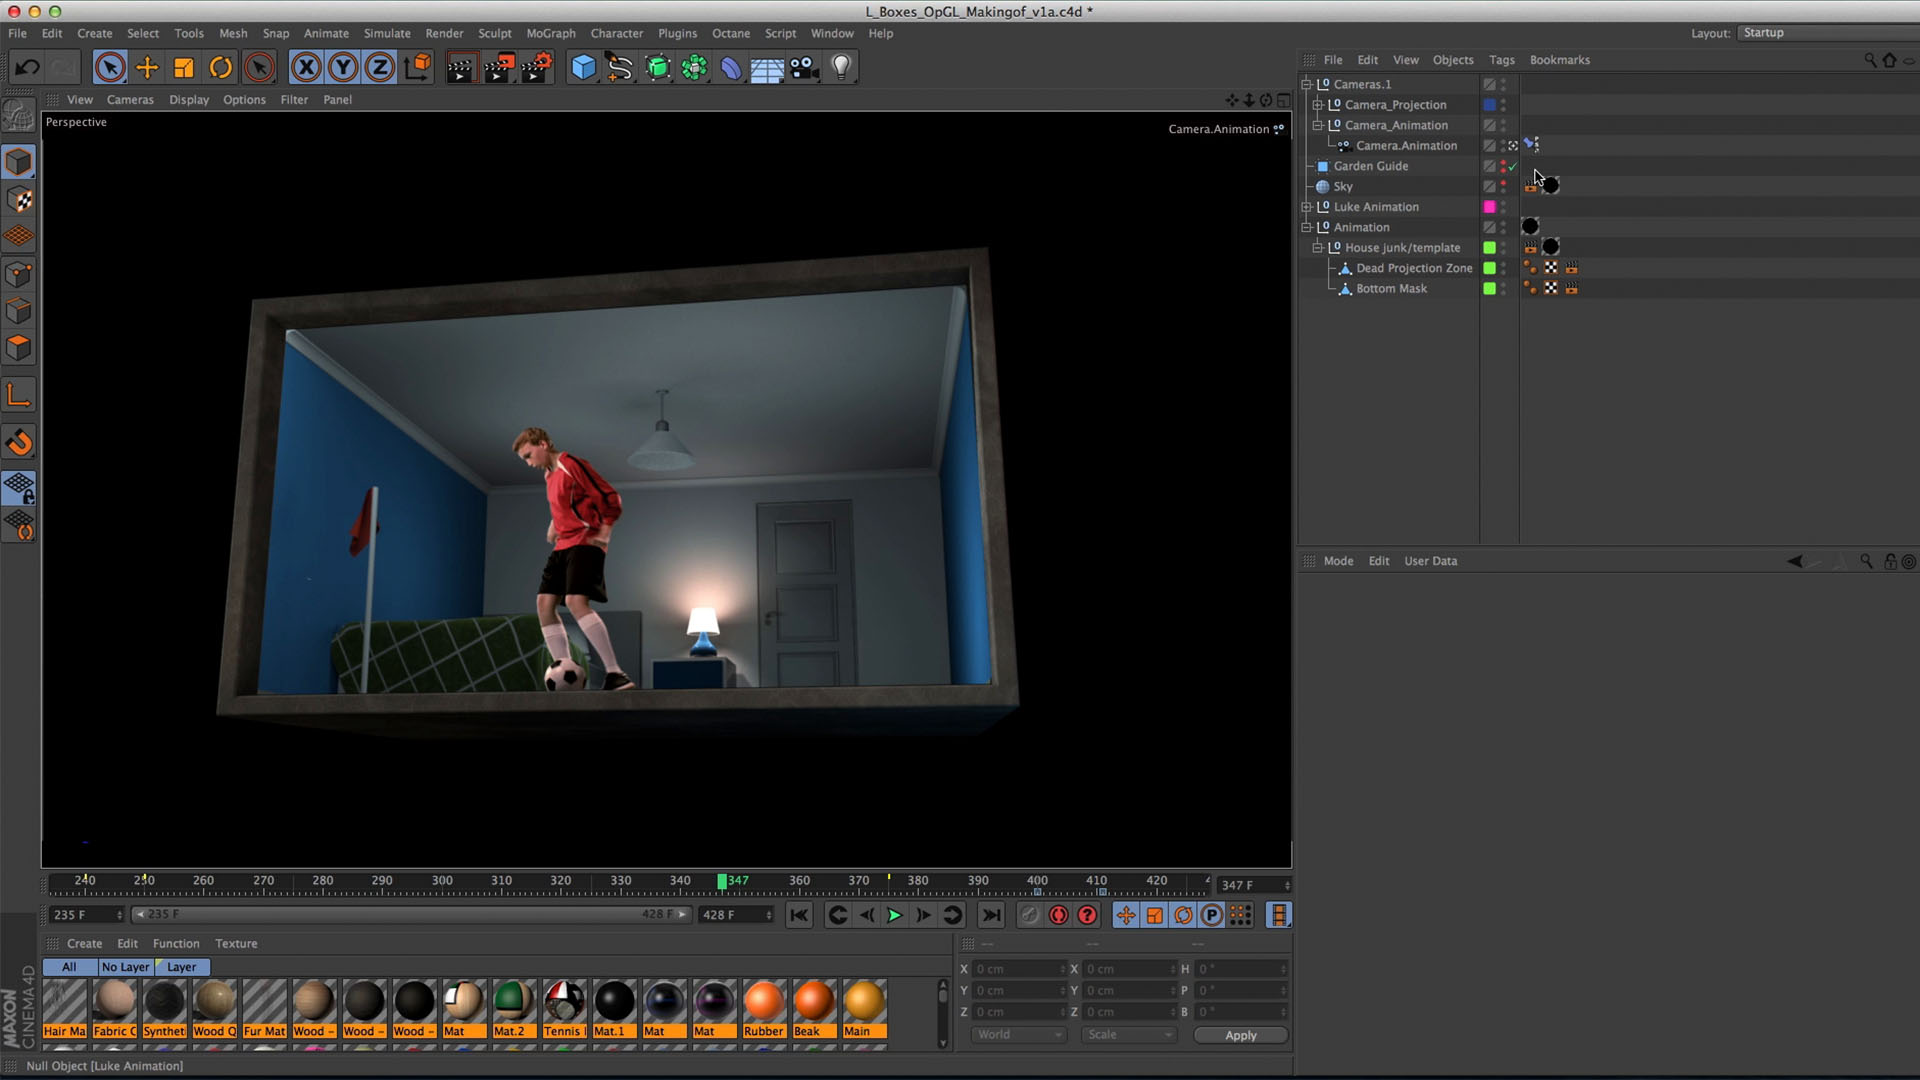This screenshot has height=1080, width=1920.
Task: Collapse the Animation null group
Action: (x=1306, y=227)
